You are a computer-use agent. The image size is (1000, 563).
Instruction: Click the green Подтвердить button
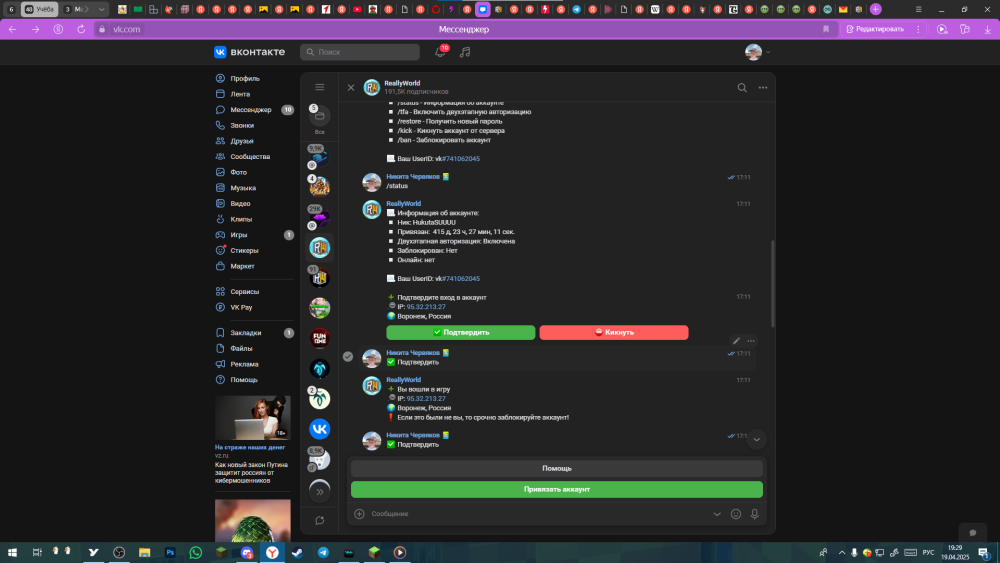pos(460,332)
